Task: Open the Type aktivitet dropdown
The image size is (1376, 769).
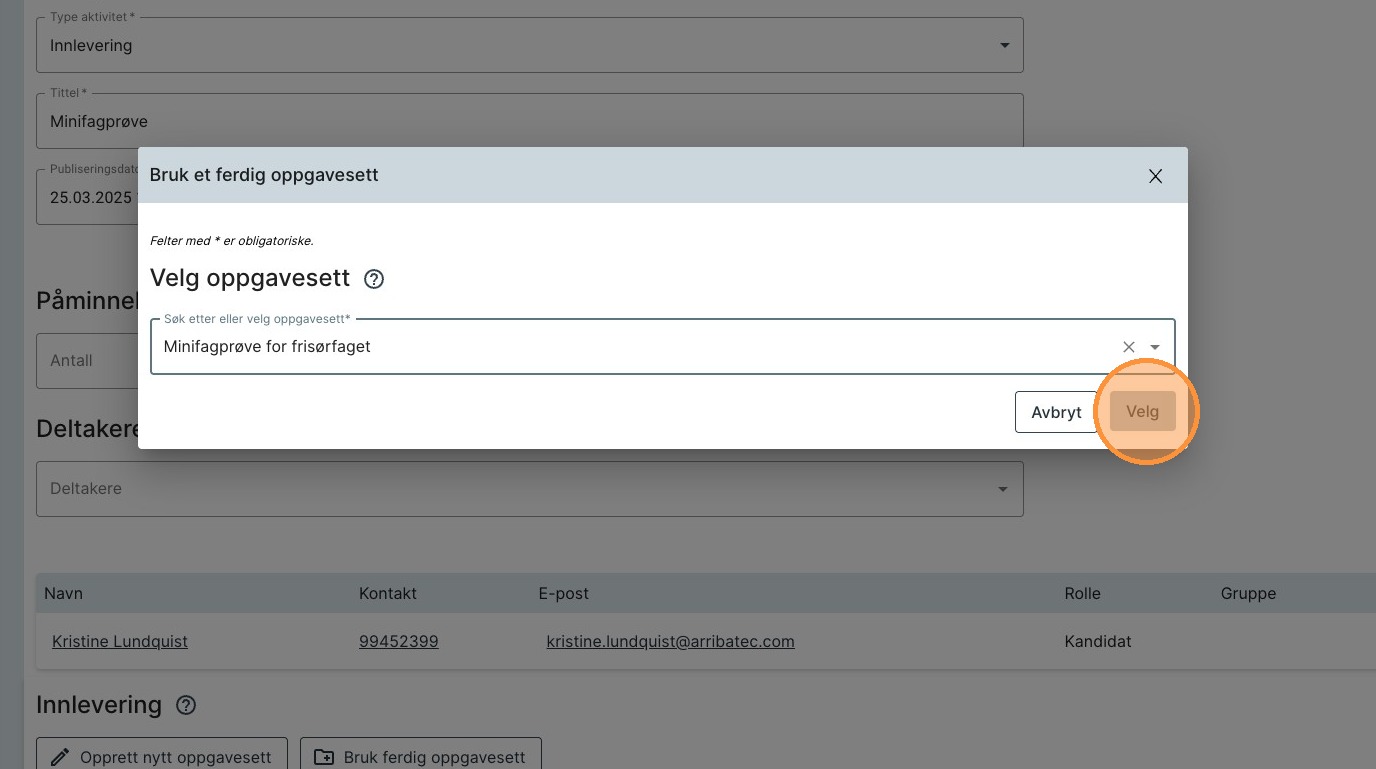Action: [x=1004, y=46]
